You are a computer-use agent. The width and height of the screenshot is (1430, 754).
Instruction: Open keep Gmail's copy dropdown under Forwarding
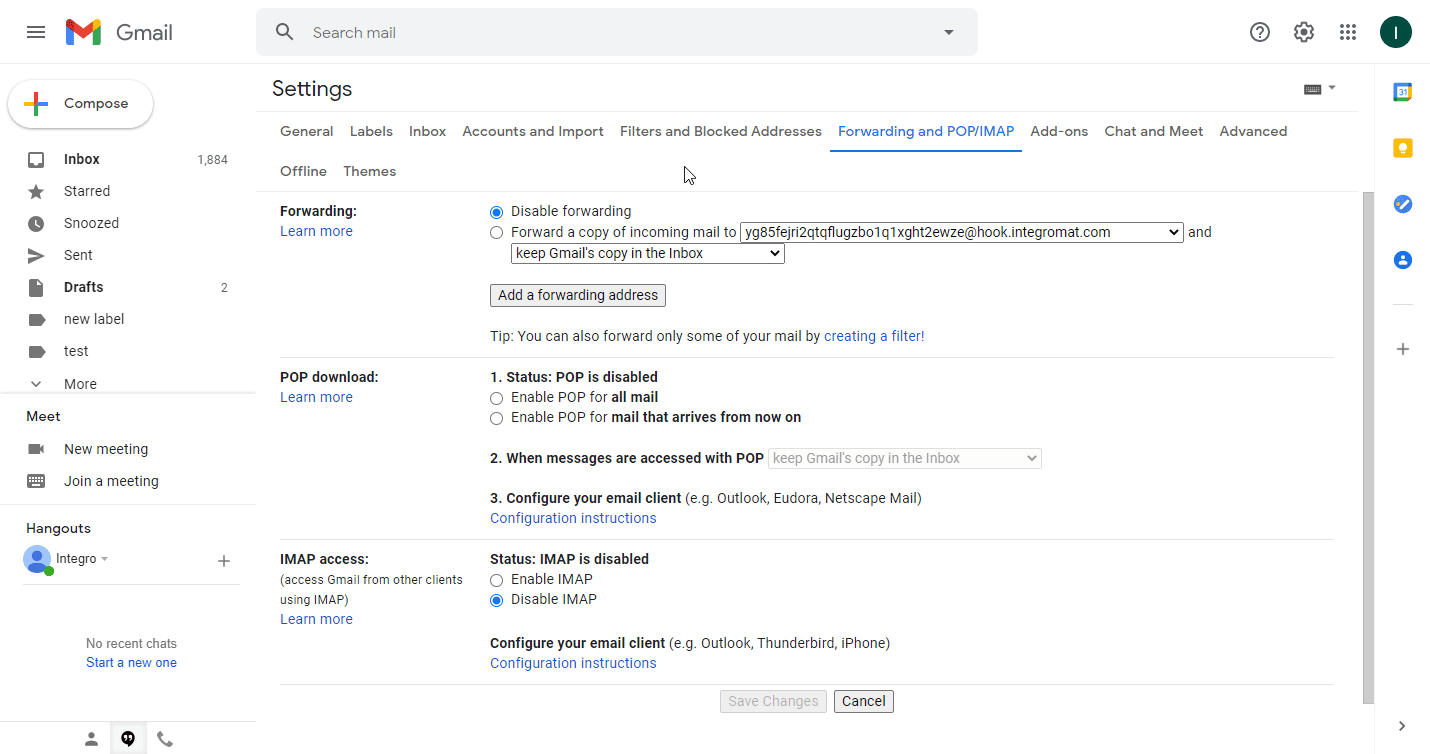click(x=647, y=254)
